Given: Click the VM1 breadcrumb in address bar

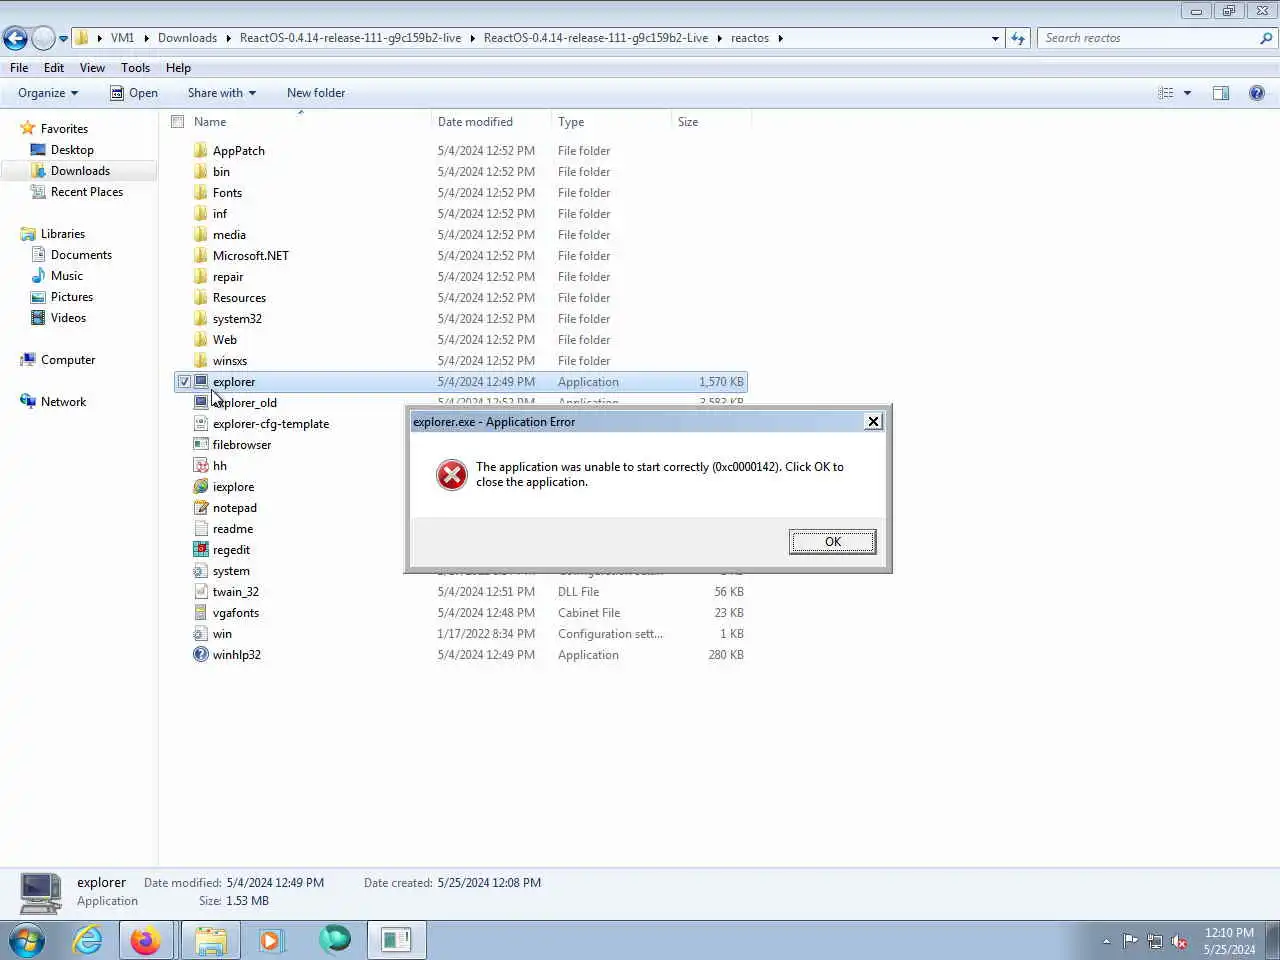Looking at the screenshot, I should pos(122,38).
